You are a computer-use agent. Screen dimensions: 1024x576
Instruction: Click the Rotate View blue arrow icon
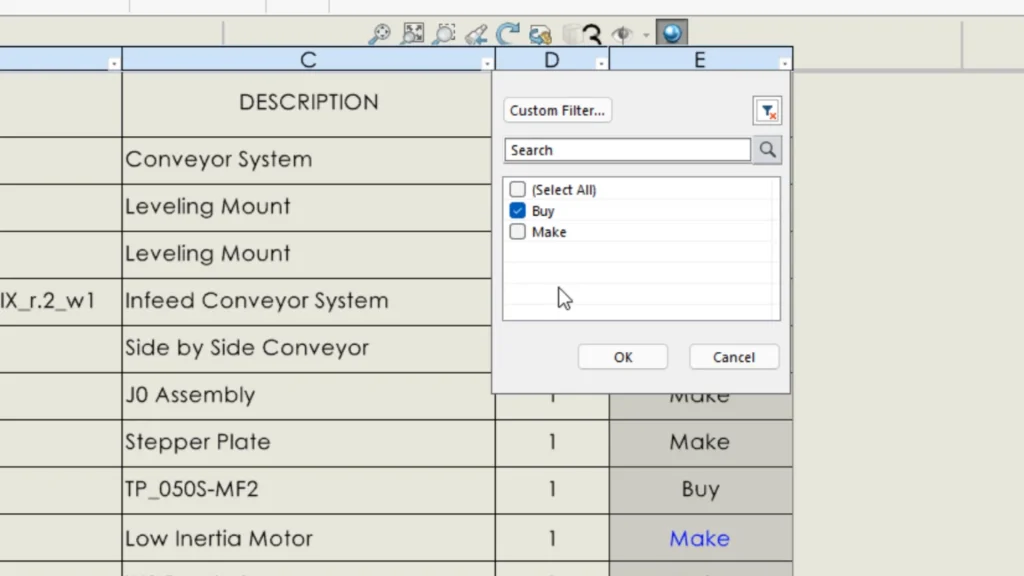(508, 35)
